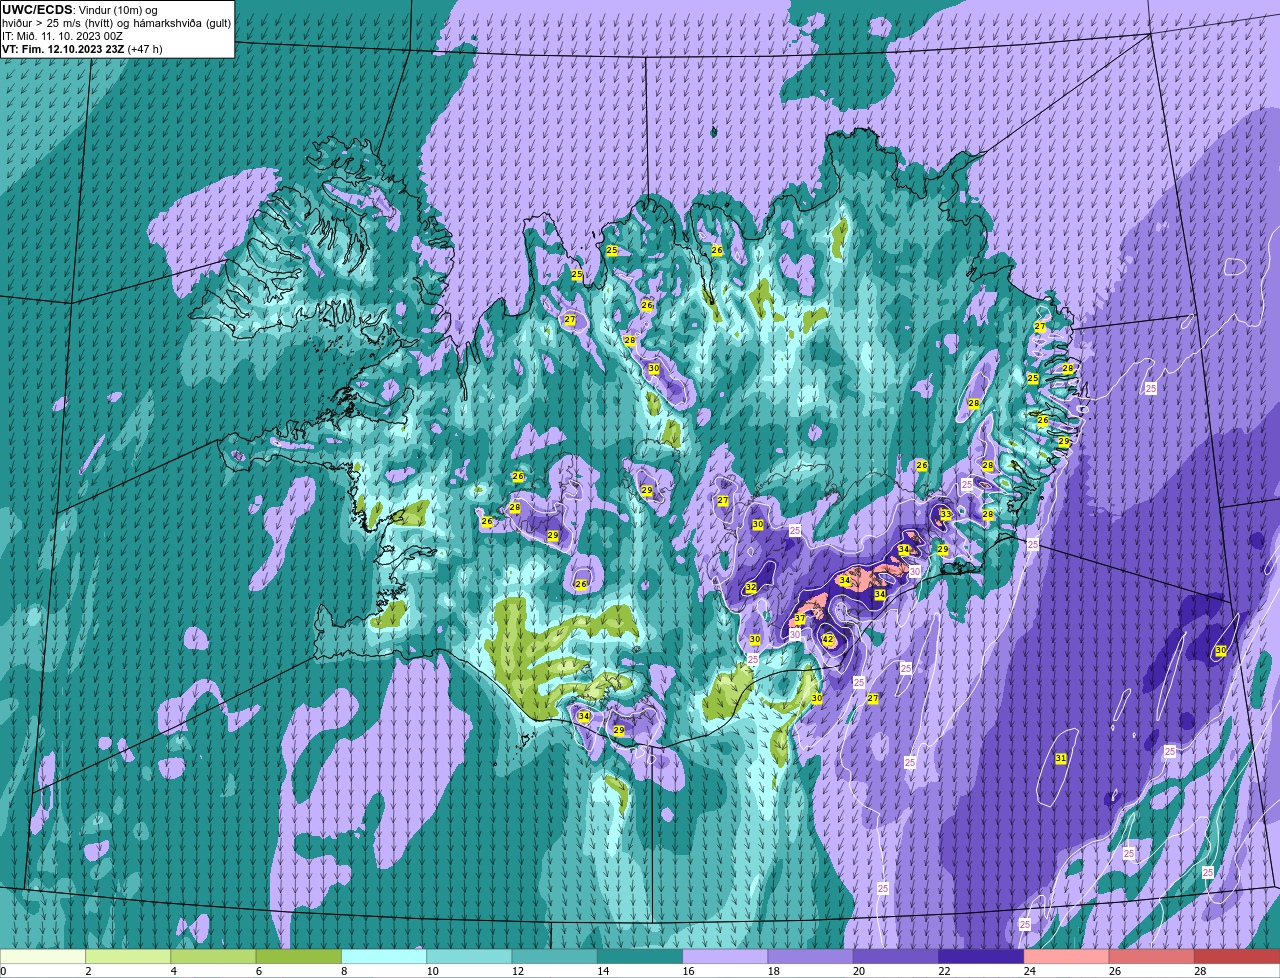Pick the 26–28 m/s salmon legend swatch
Screen dimensions: 1280x978
[1152, 956]
